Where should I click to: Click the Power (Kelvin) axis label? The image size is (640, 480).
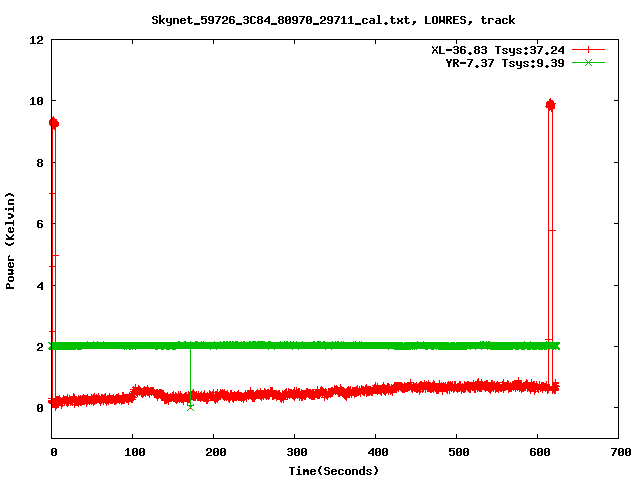coord(10,241)
